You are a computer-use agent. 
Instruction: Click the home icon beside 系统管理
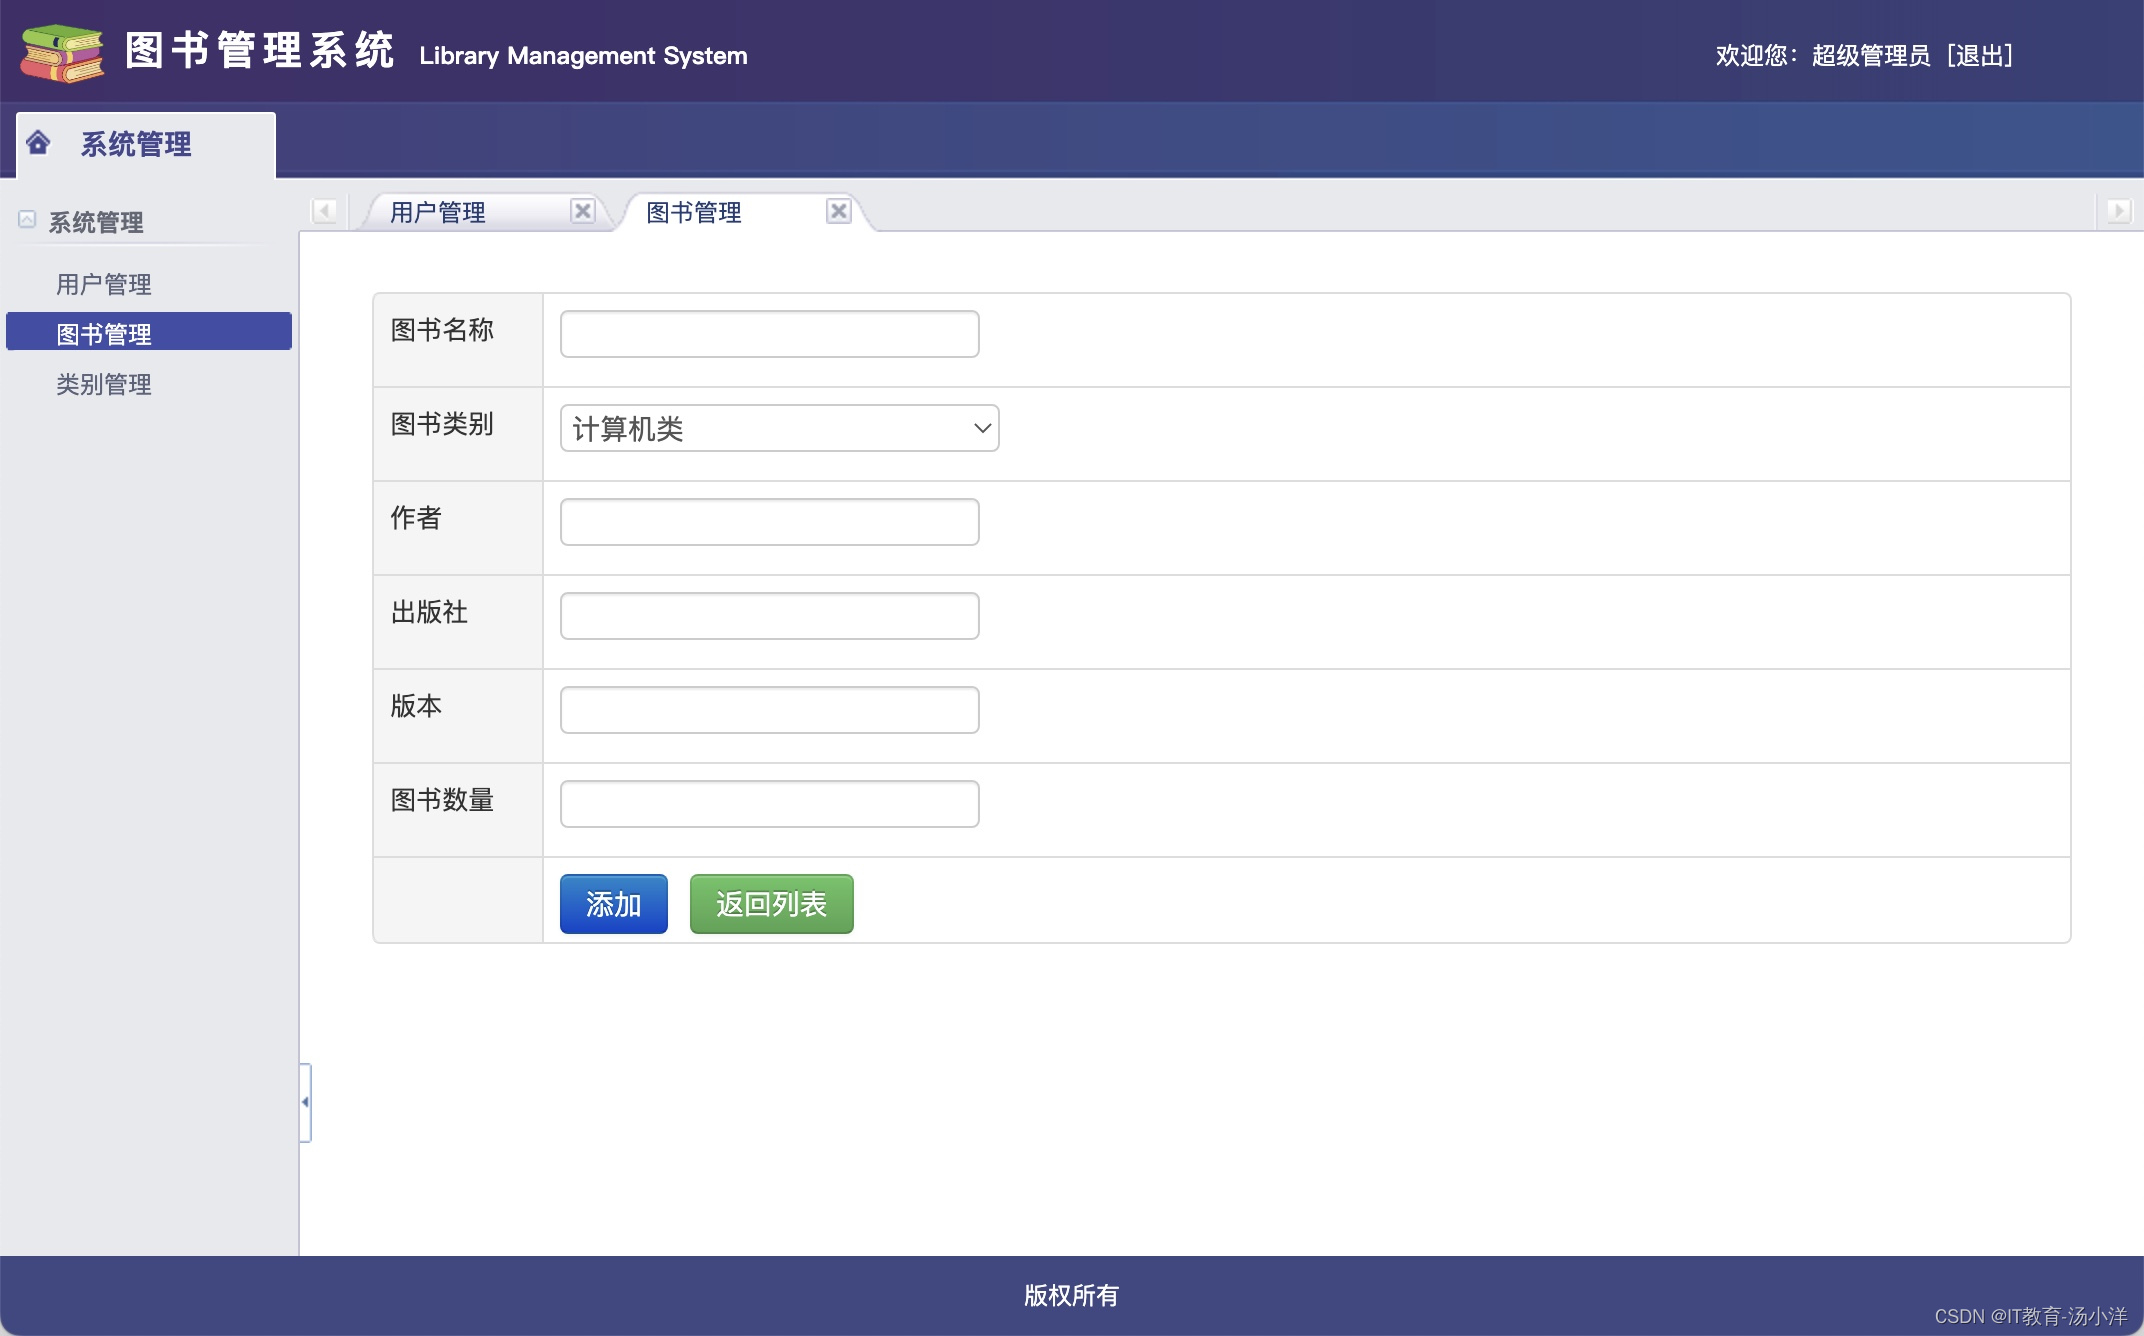click(x=38, y=143)
